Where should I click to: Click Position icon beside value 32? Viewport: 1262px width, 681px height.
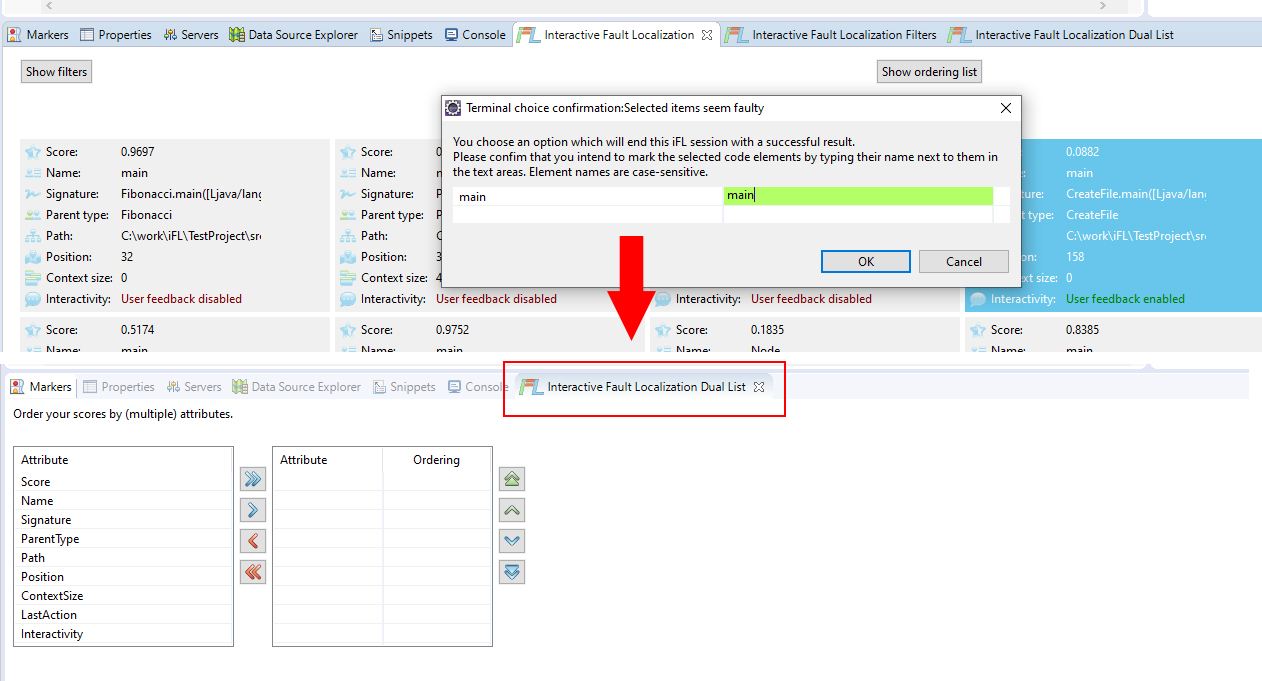click(x=32, y=257)
